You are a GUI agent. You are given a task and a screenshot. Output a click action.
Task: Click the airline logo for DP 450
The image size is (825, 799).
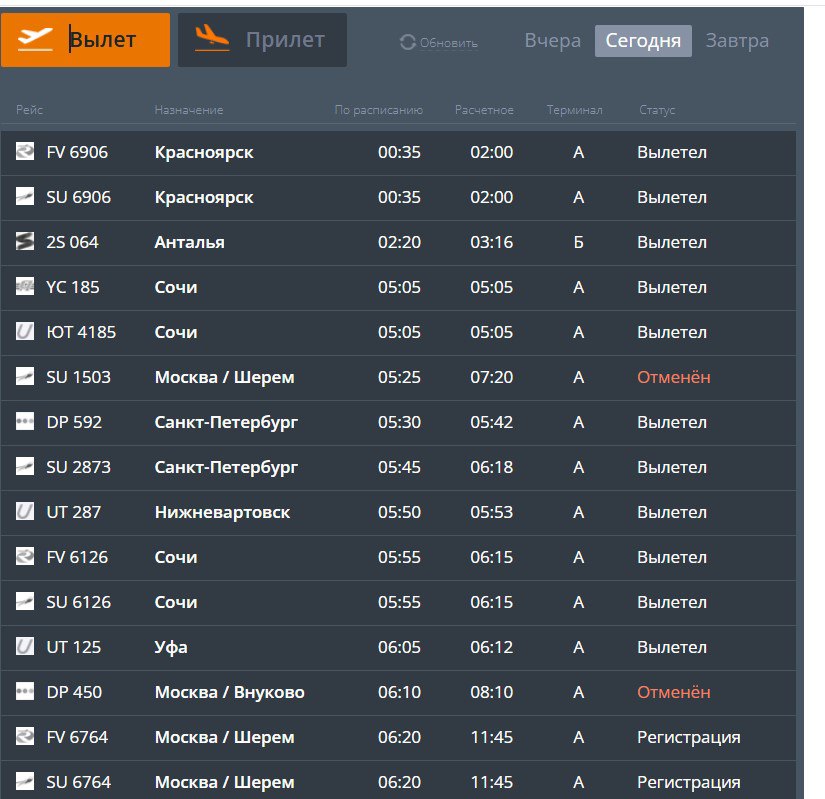point(25,691)
